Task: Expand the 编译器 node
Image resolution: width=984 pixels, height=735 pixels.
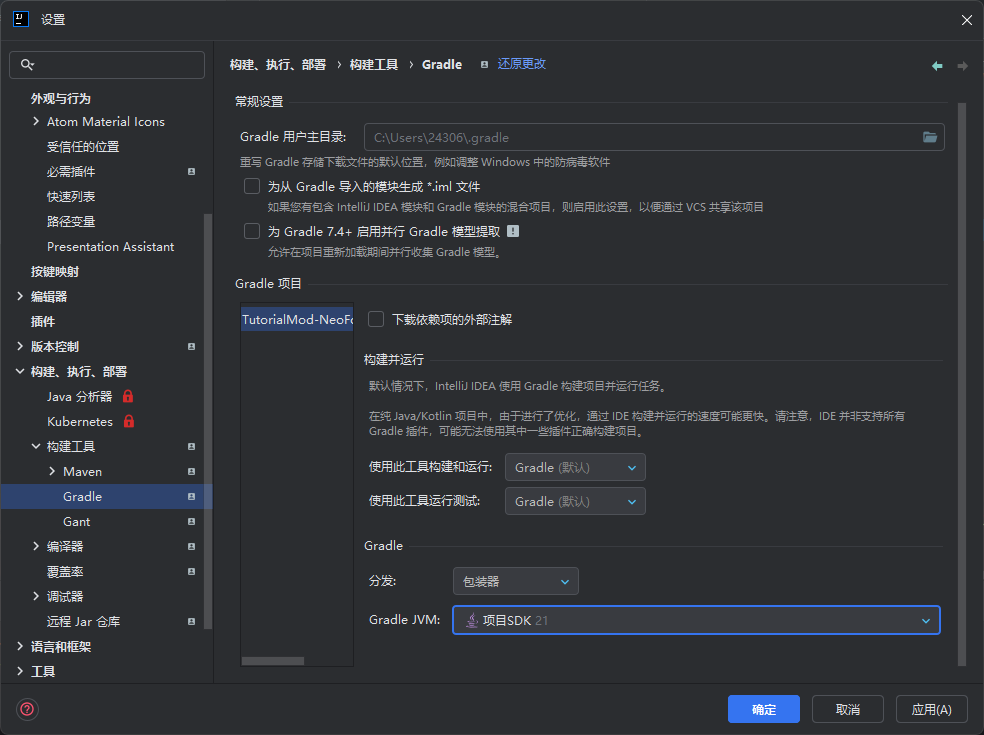Action: [x=36, y=546]
